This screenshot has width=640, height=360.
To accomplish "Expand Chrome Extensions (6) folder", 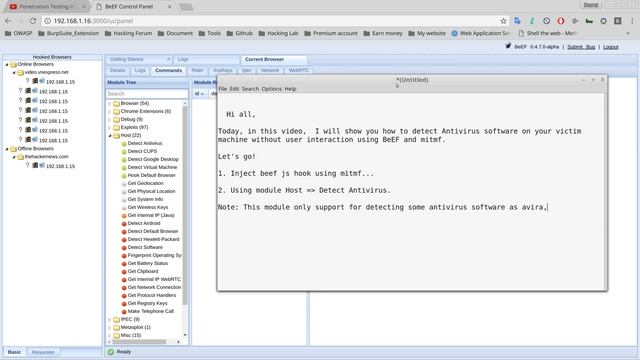I will [109, 111].
